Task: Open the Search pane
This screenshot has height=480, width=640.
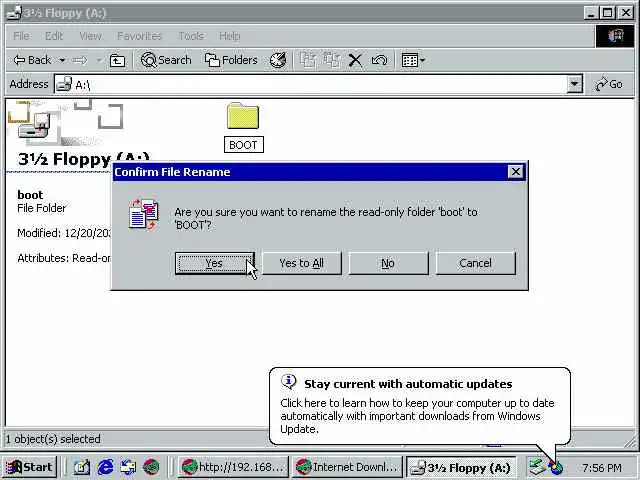Action: tap(166, 60)
